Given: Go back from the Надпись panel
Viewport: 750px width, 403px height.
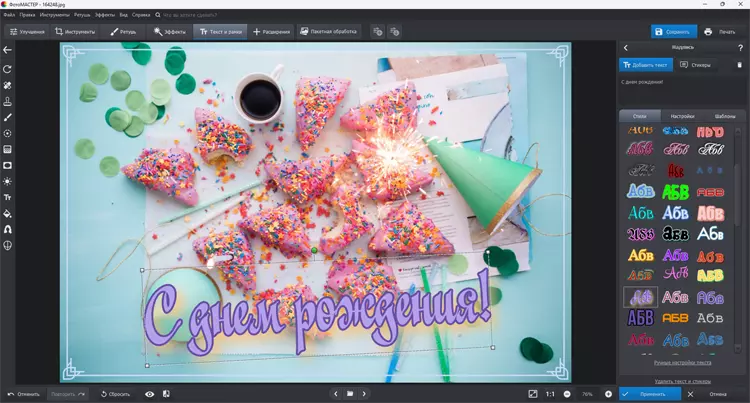Looking at the screenshot, I should [626, 47].
